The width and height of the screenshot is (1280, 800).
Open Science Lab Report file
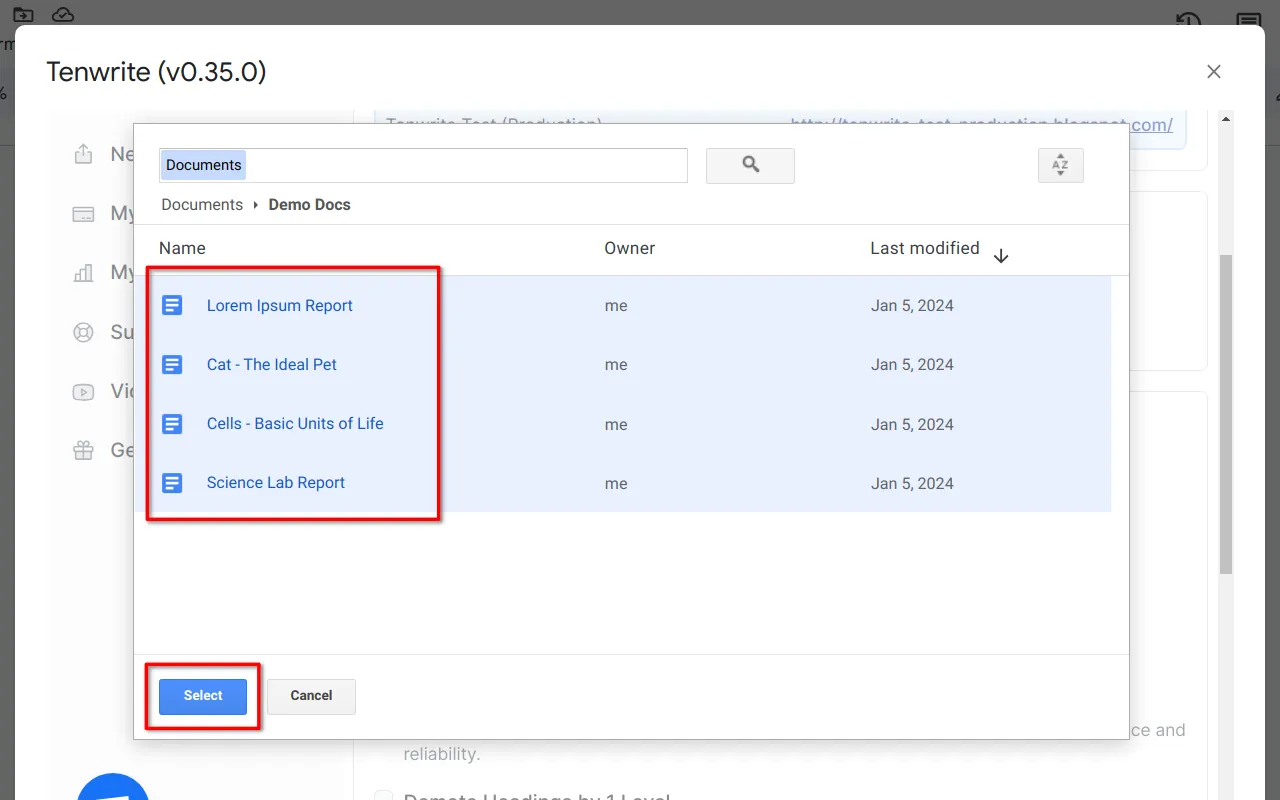pyautogui.click(x=276, y=482)
